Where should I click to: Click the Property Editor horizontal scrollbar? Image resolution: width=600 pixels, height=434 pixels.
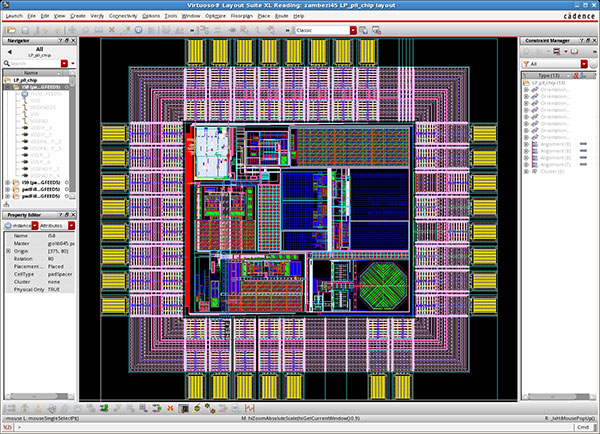(39, 396)
